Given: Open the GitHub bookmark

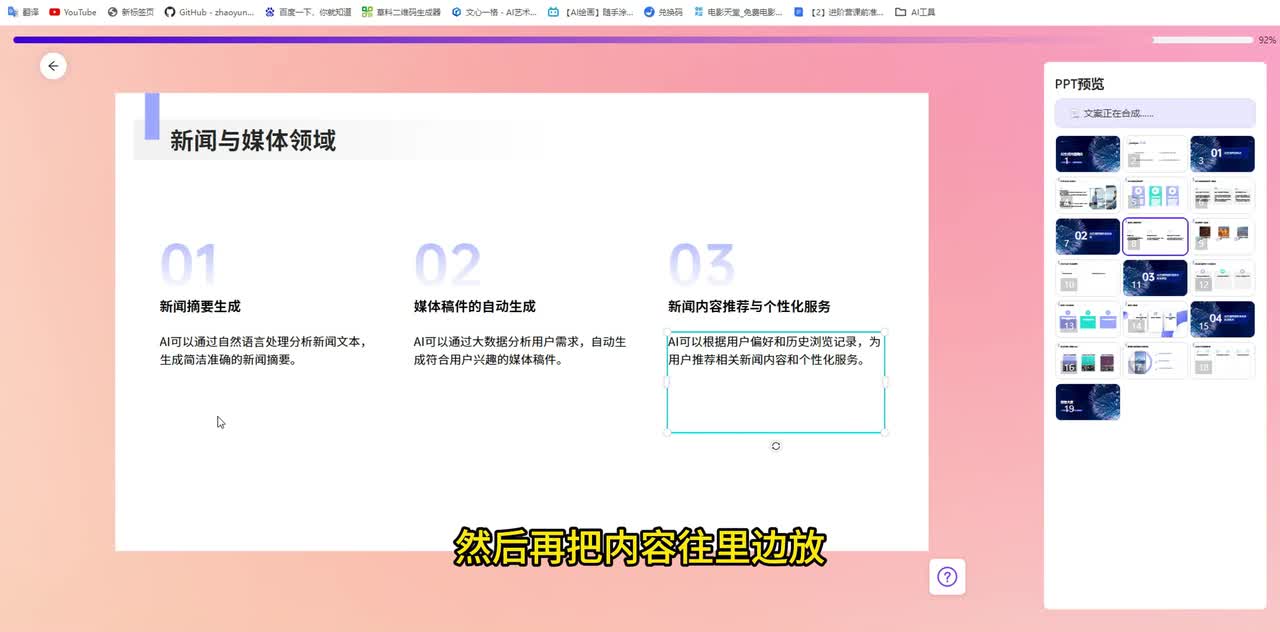Looking at the screenshot, I should tap(209, 12).
